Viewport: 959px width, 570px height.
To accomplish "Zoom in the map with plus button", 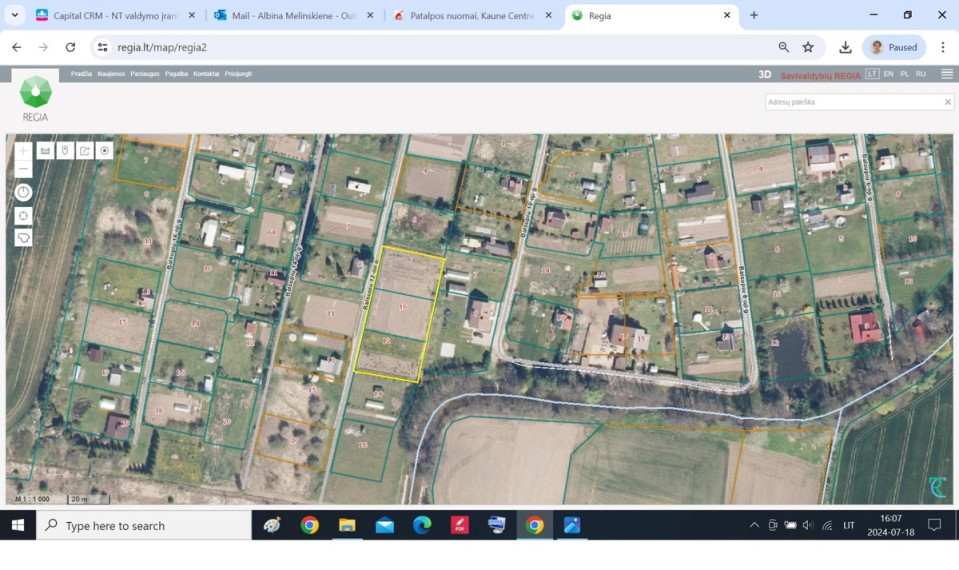I will tap(23, 151).
